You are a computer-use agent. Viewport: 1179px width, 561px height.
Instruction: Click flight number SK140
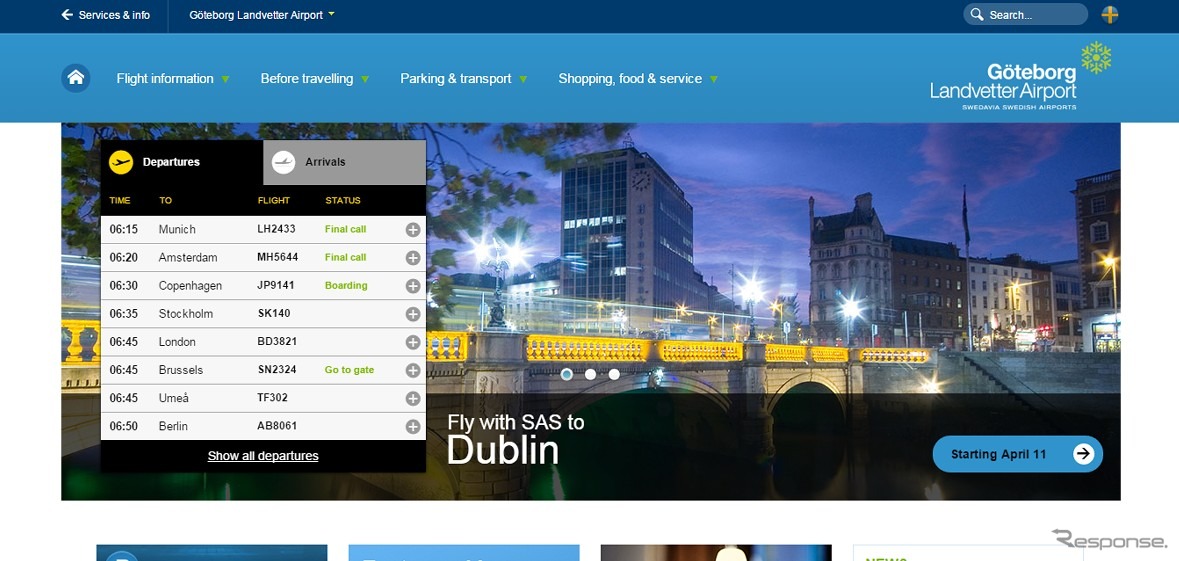pyautogui.click(x=274, y=313)
